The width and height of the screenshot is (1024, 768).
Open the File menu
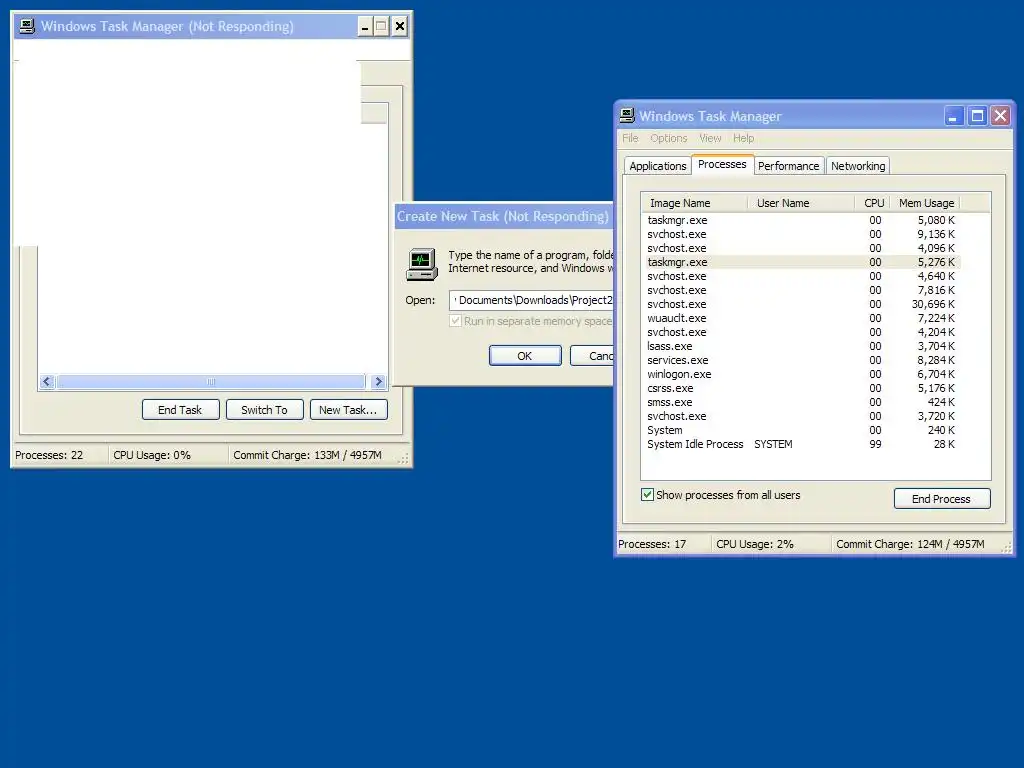630,138
